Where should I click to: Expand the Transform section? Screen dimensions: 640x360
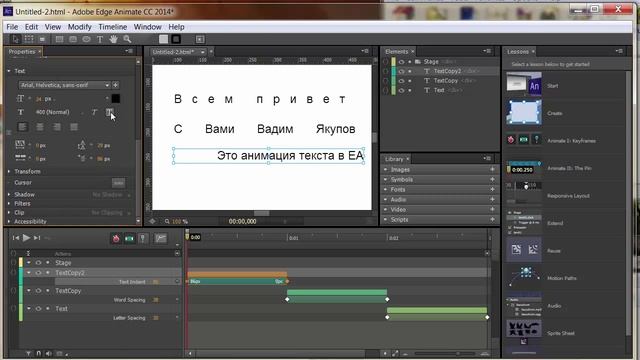(x=9, y=171)
